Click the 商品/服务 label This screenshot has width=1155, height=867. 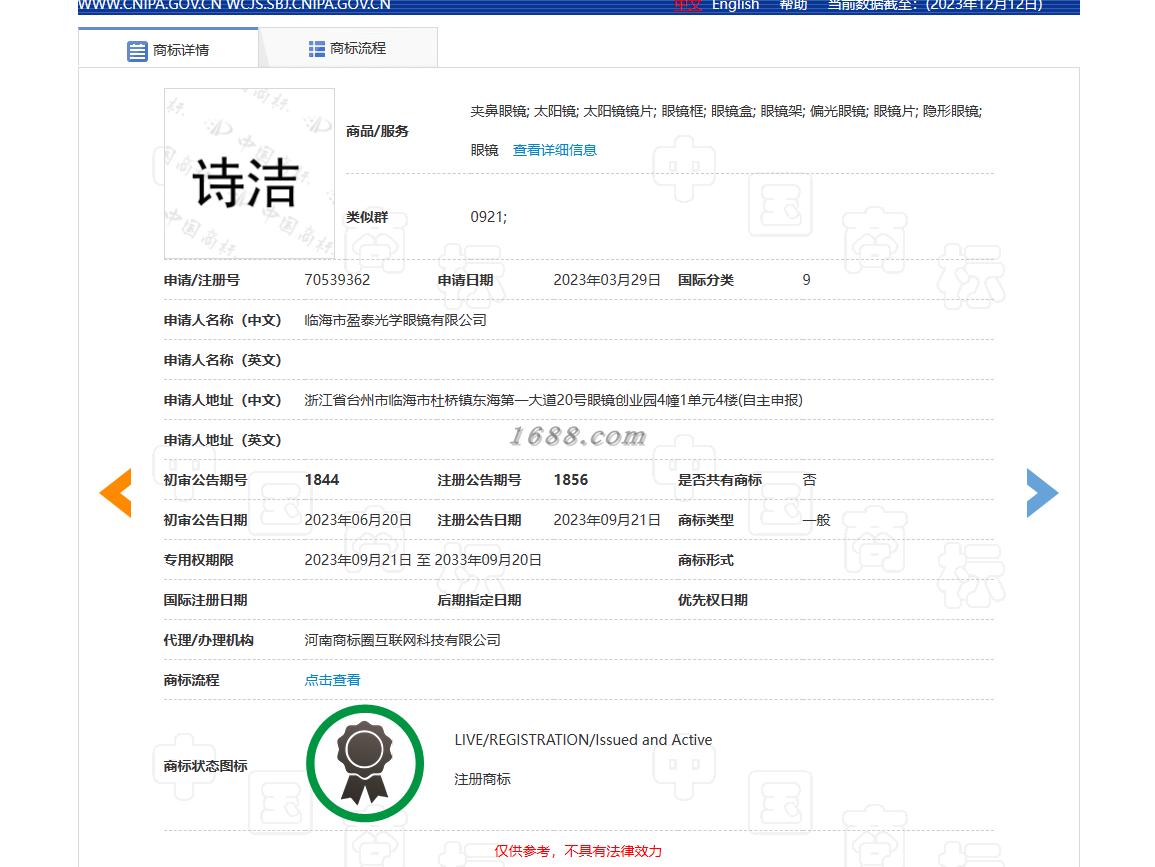click(x=377, y=131)
